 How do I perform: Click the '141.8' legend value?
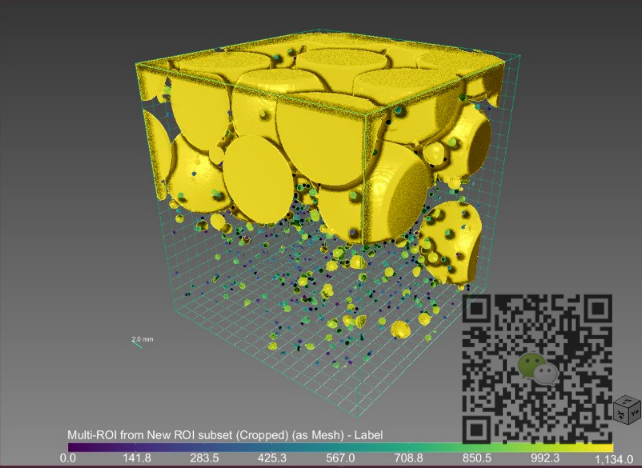coord(137,458)
